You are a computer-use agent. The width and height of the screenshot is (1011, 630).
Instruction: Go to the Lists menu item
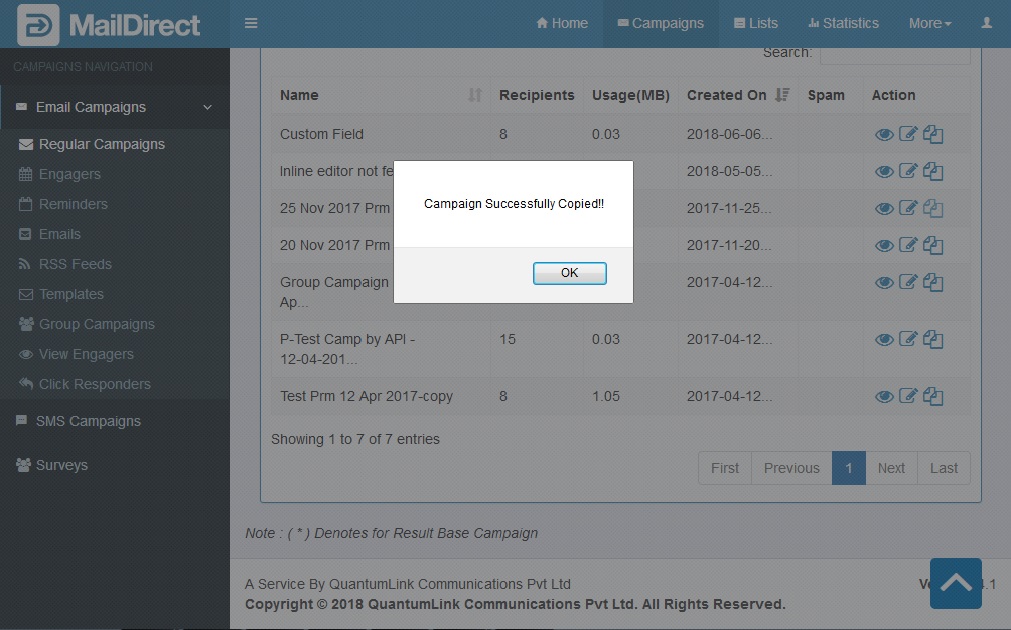755,23
